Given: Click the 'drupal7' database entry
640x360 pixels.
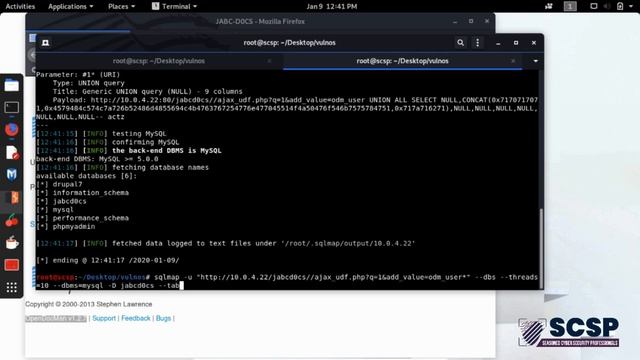Looking at the screenshot, I should click(67, 184).
